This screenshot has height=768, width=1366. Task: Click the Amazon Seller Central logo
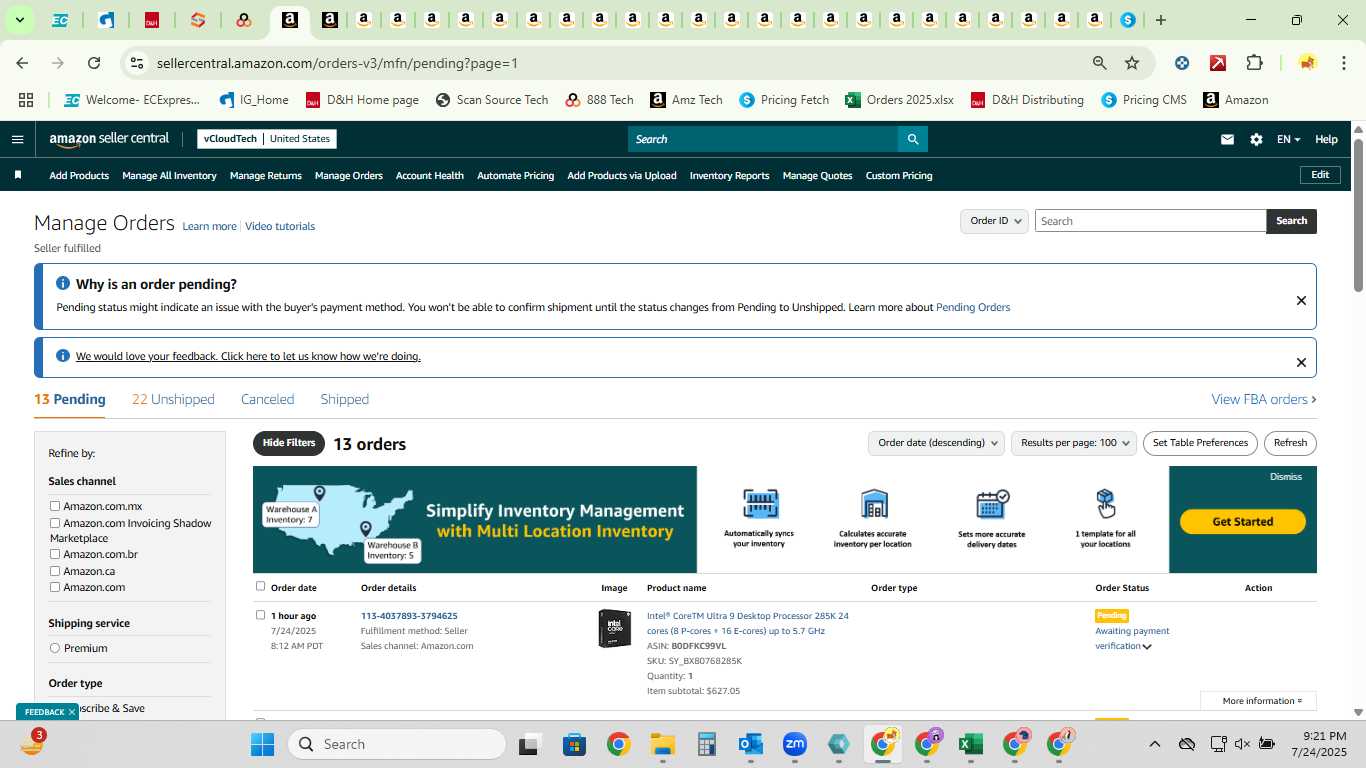click(109, 139)
